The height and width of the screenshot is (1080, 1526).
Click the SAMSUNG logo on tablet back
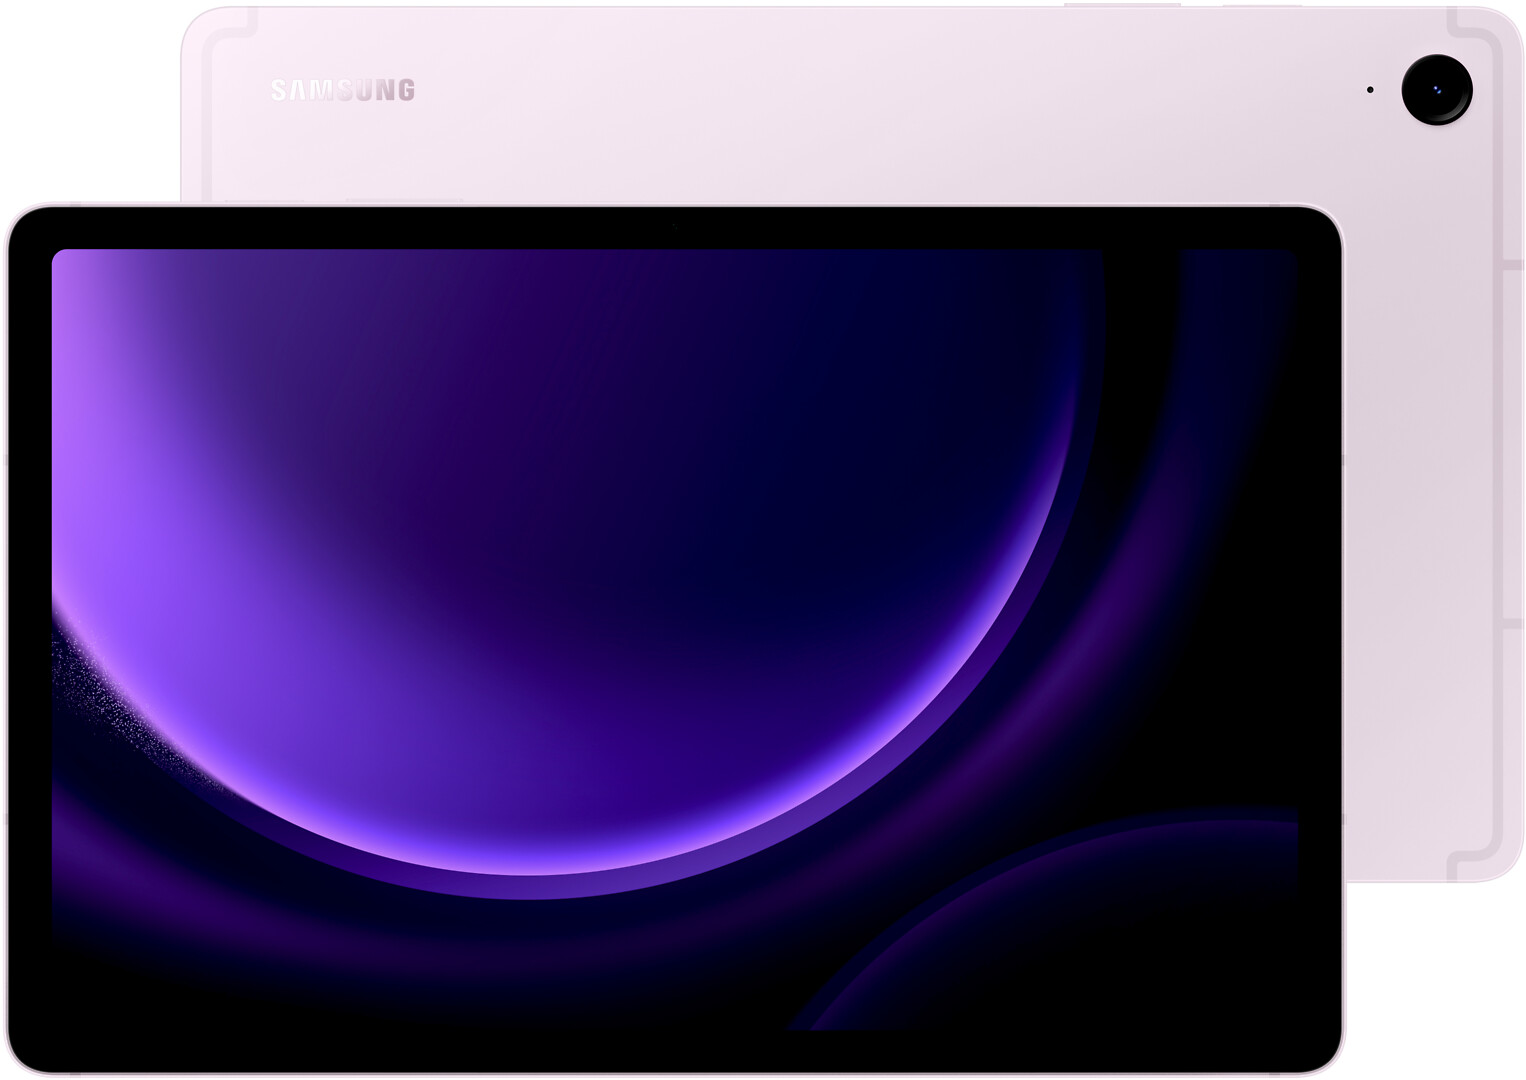click(343, 90)
